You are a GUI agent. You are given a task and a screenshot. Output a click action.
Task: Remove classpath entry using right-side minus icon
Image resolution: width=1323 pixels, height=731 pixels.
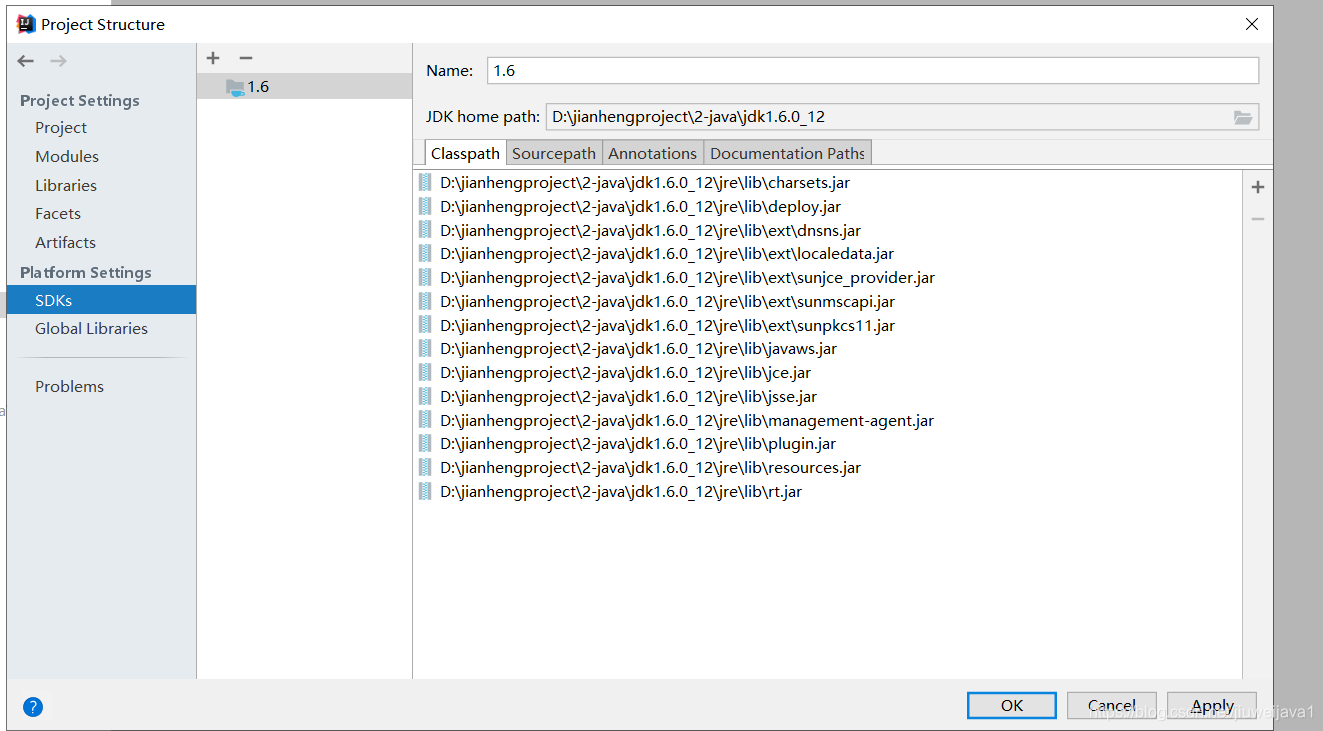(1258, 219)
